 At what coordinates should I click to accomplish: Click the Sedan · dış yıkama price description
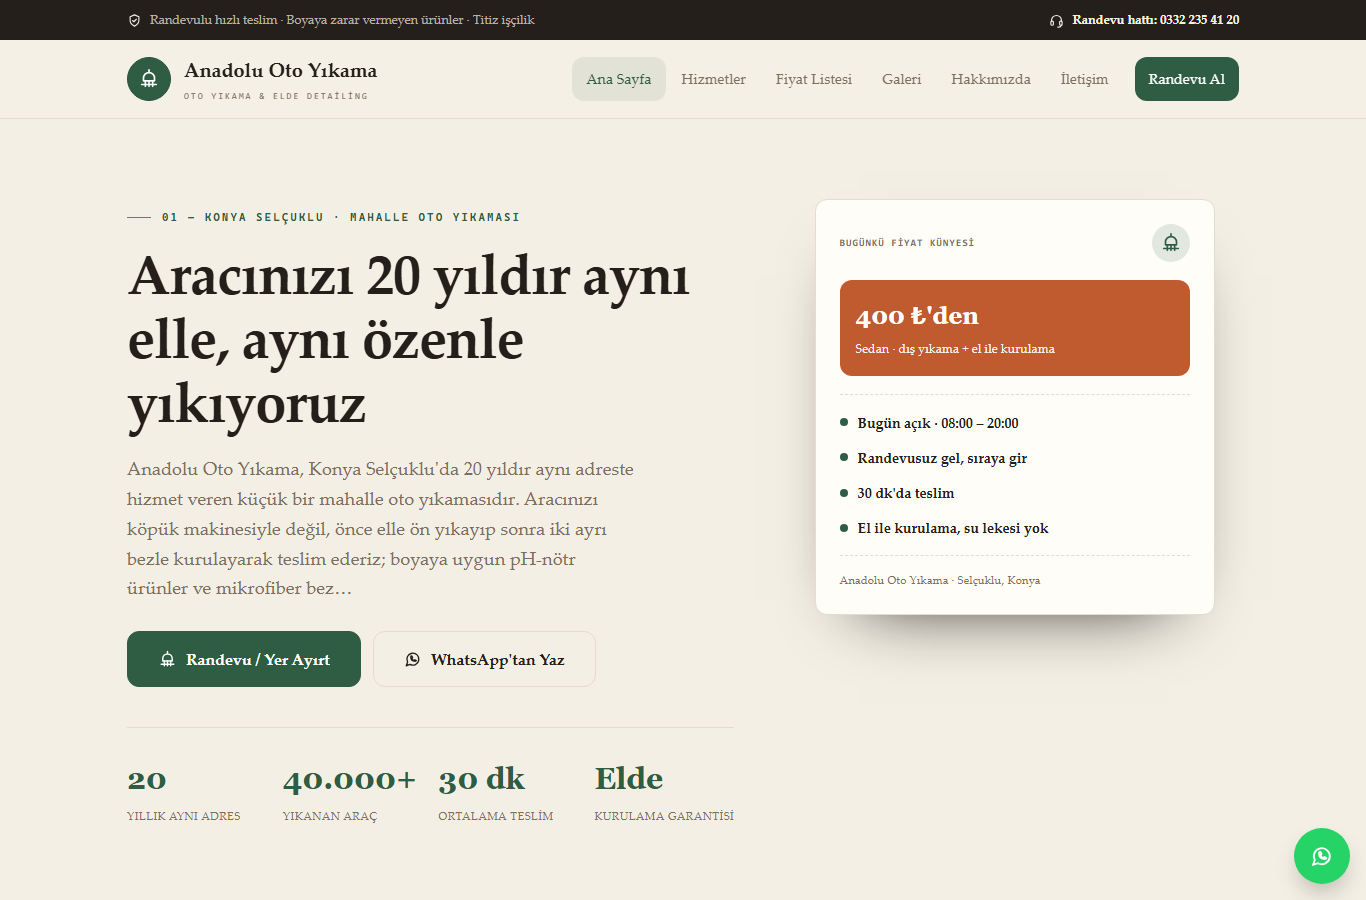click(955, 349)
